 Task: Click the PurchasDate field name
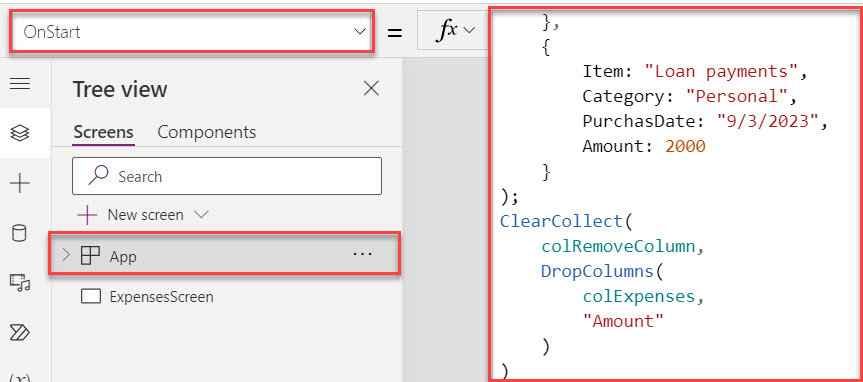coord(639,121)
